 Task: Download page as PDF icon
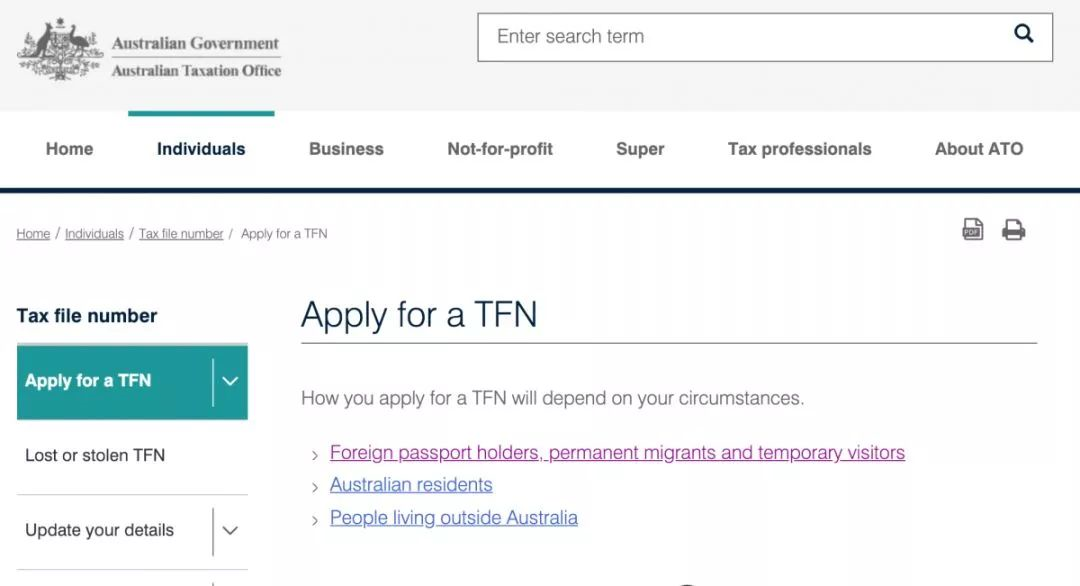coord(973,230)
